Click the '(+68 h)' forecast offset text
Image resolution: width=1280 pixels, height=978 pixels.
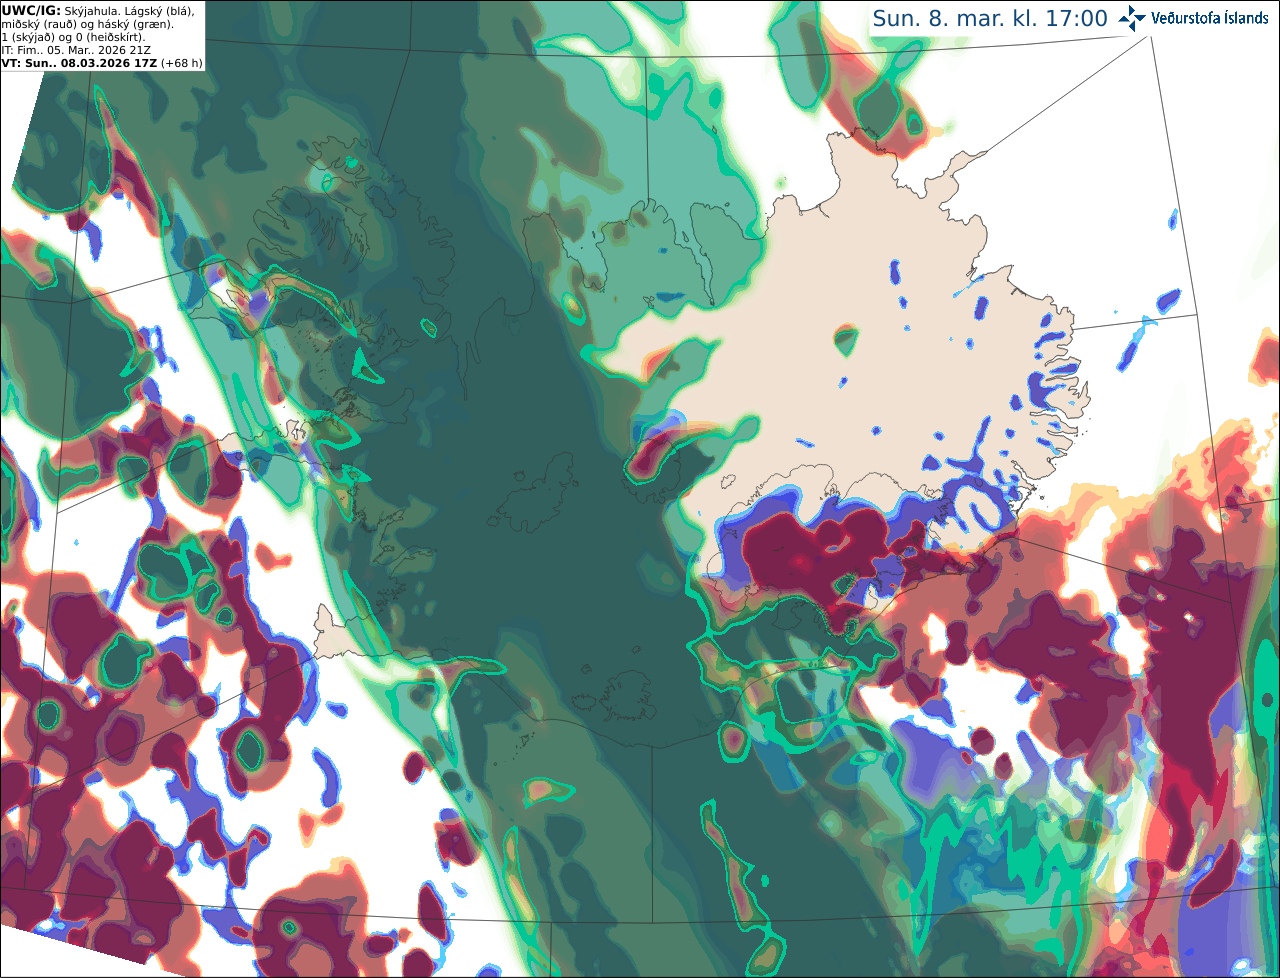click(182, 62)
